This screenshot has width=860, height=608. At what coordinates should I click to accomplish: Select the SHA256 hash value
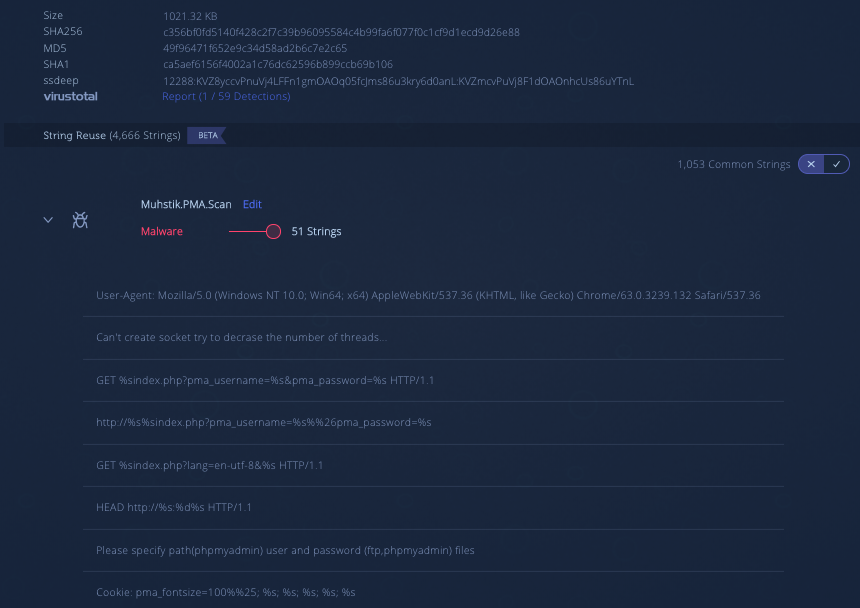[341, 32]
